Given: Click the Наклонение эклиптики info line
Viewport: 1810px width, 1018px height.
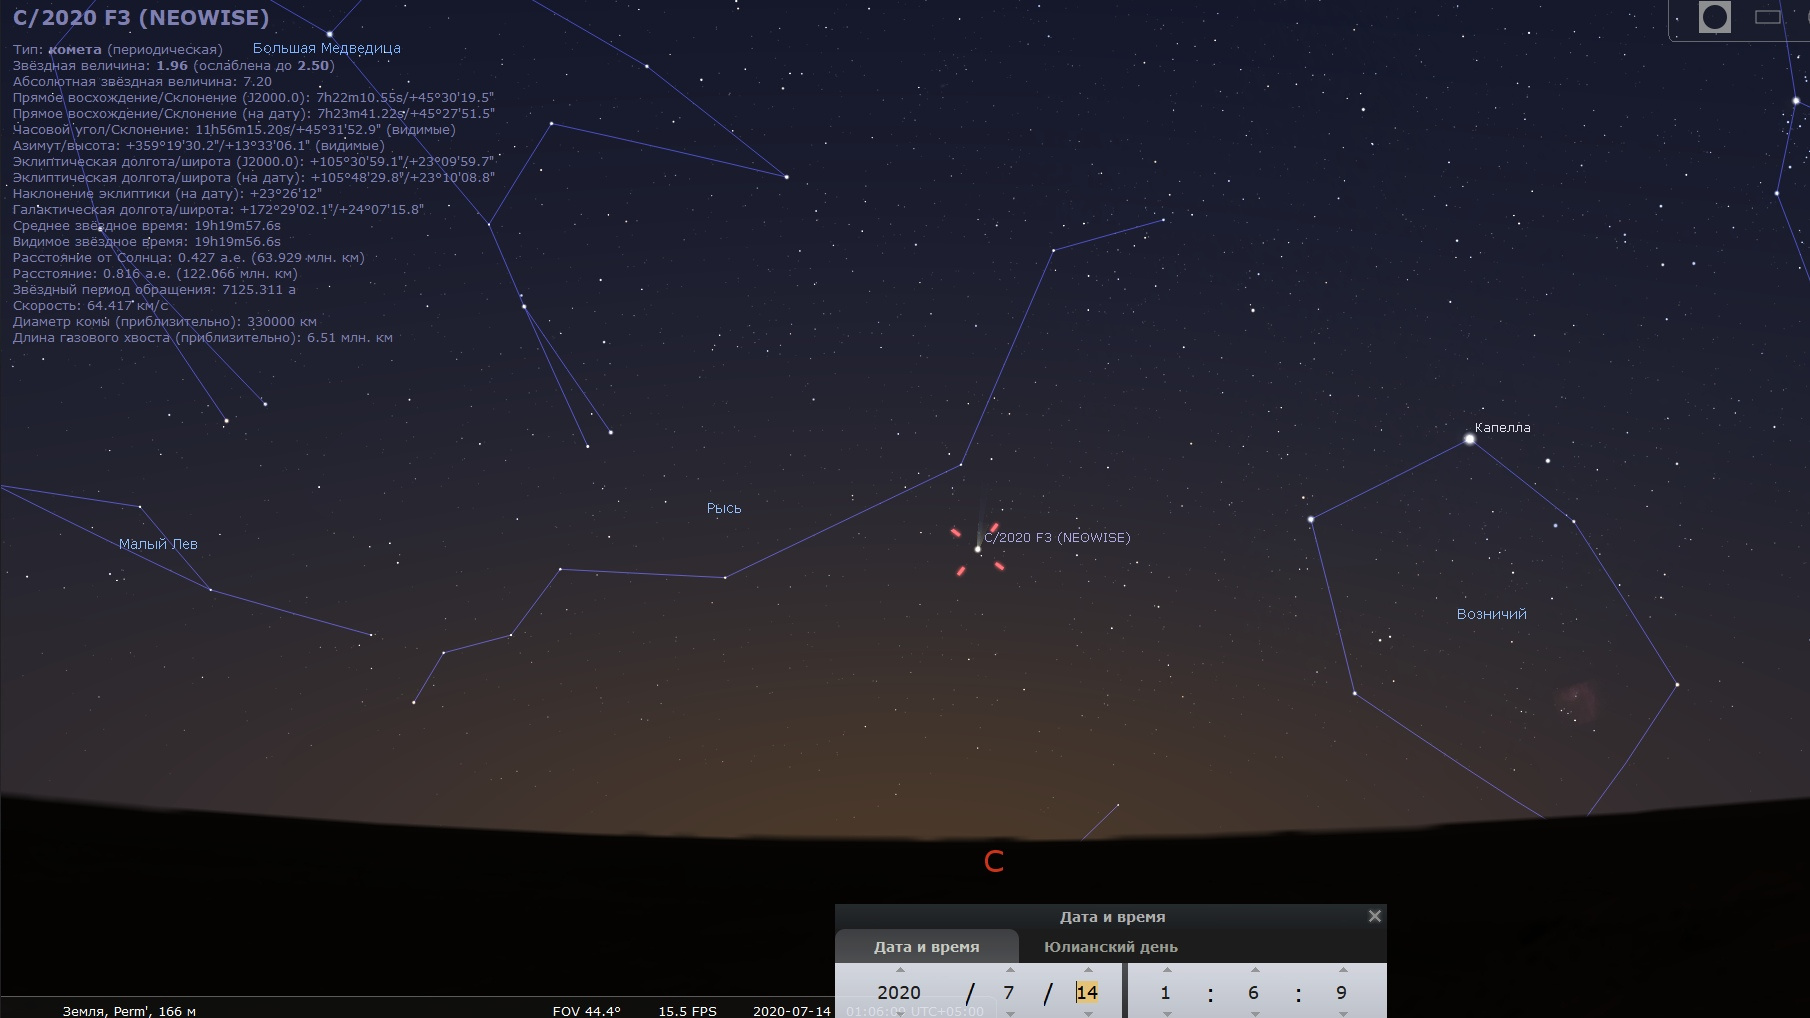Looking at the screenshot, I should [167, 193].
